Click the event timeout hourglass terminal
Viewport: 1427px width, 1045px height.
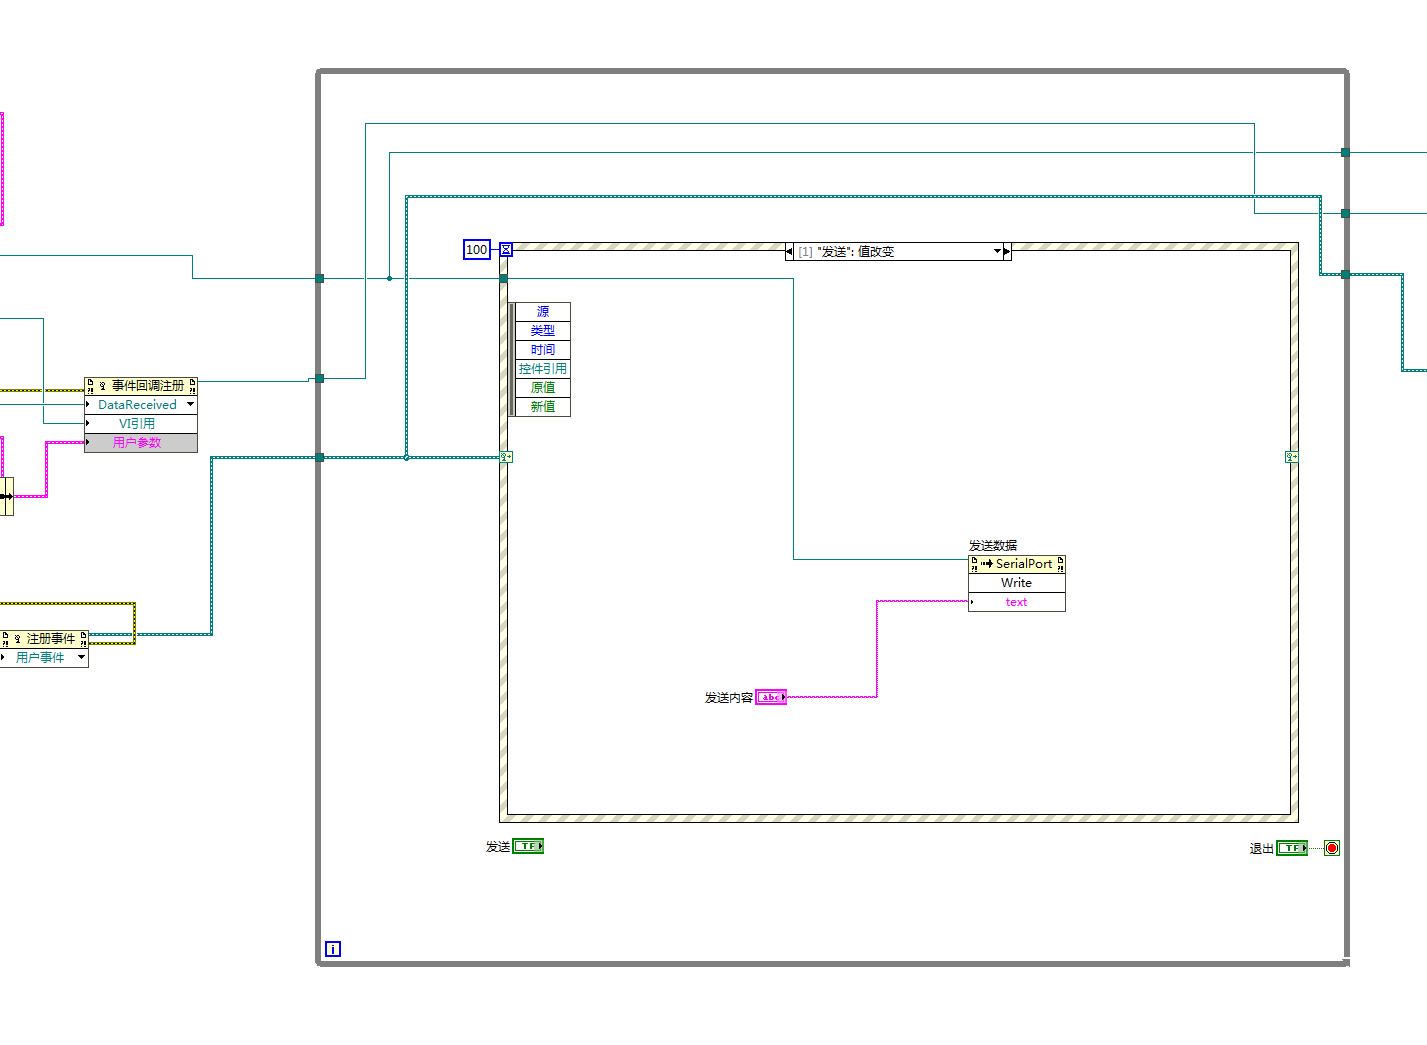pyautogui.click(x=506, y=250)
